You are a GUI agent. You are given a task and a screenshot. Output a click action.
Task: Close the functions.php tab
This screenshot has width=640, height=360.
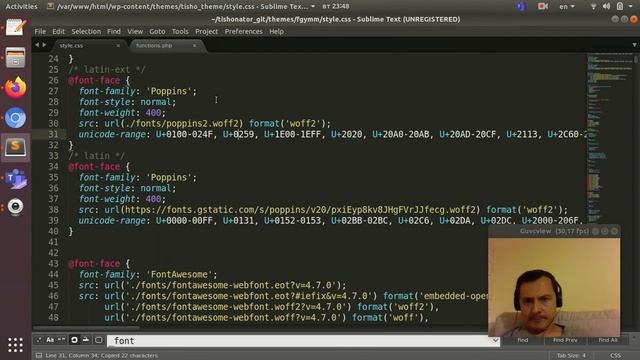click(194, 46)
